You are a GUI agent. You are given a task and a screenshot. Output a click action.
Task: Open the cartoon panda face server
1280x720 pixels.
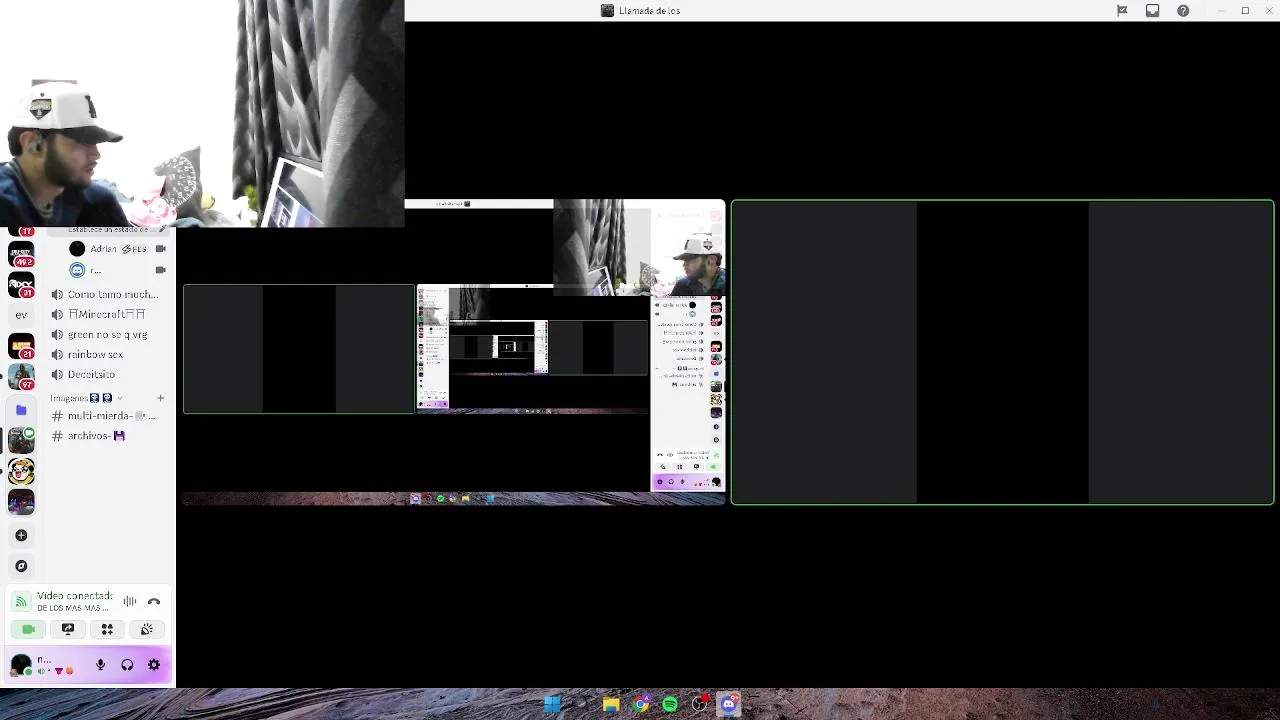[x=21, y=471]
